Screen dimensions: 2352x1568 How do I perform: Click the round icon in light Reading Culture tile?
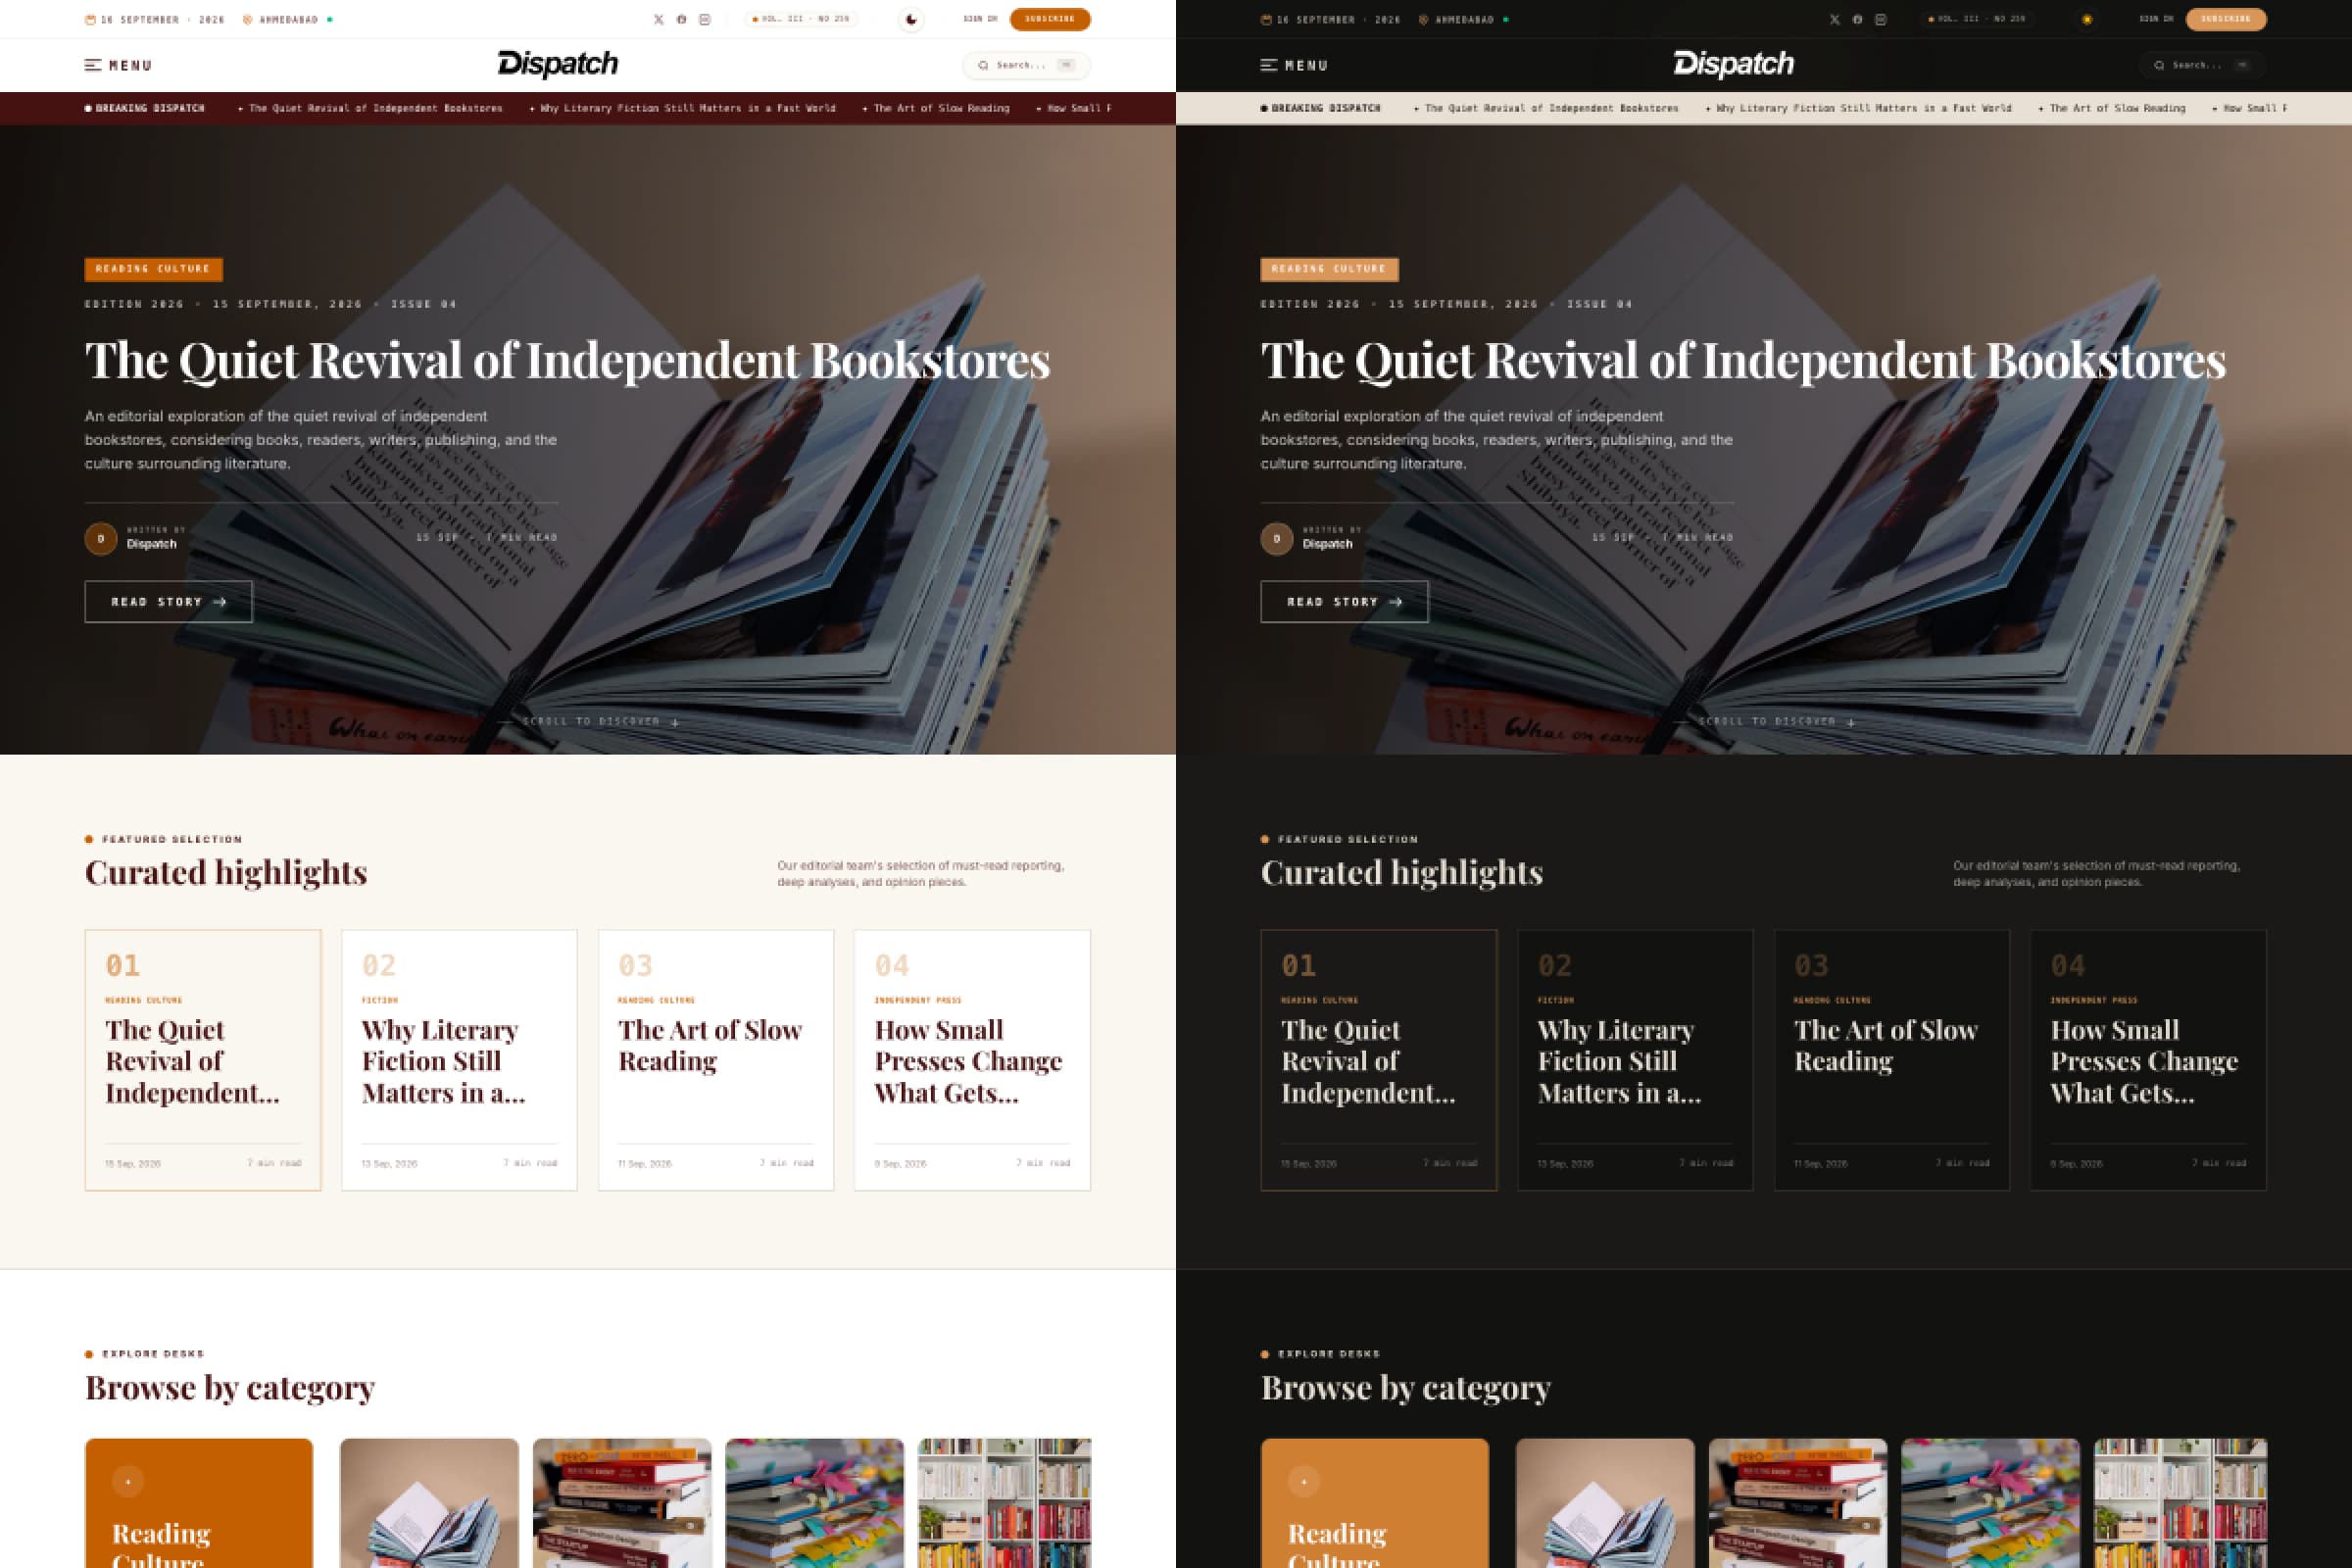pyautogui.click(x=128, y=1481)
